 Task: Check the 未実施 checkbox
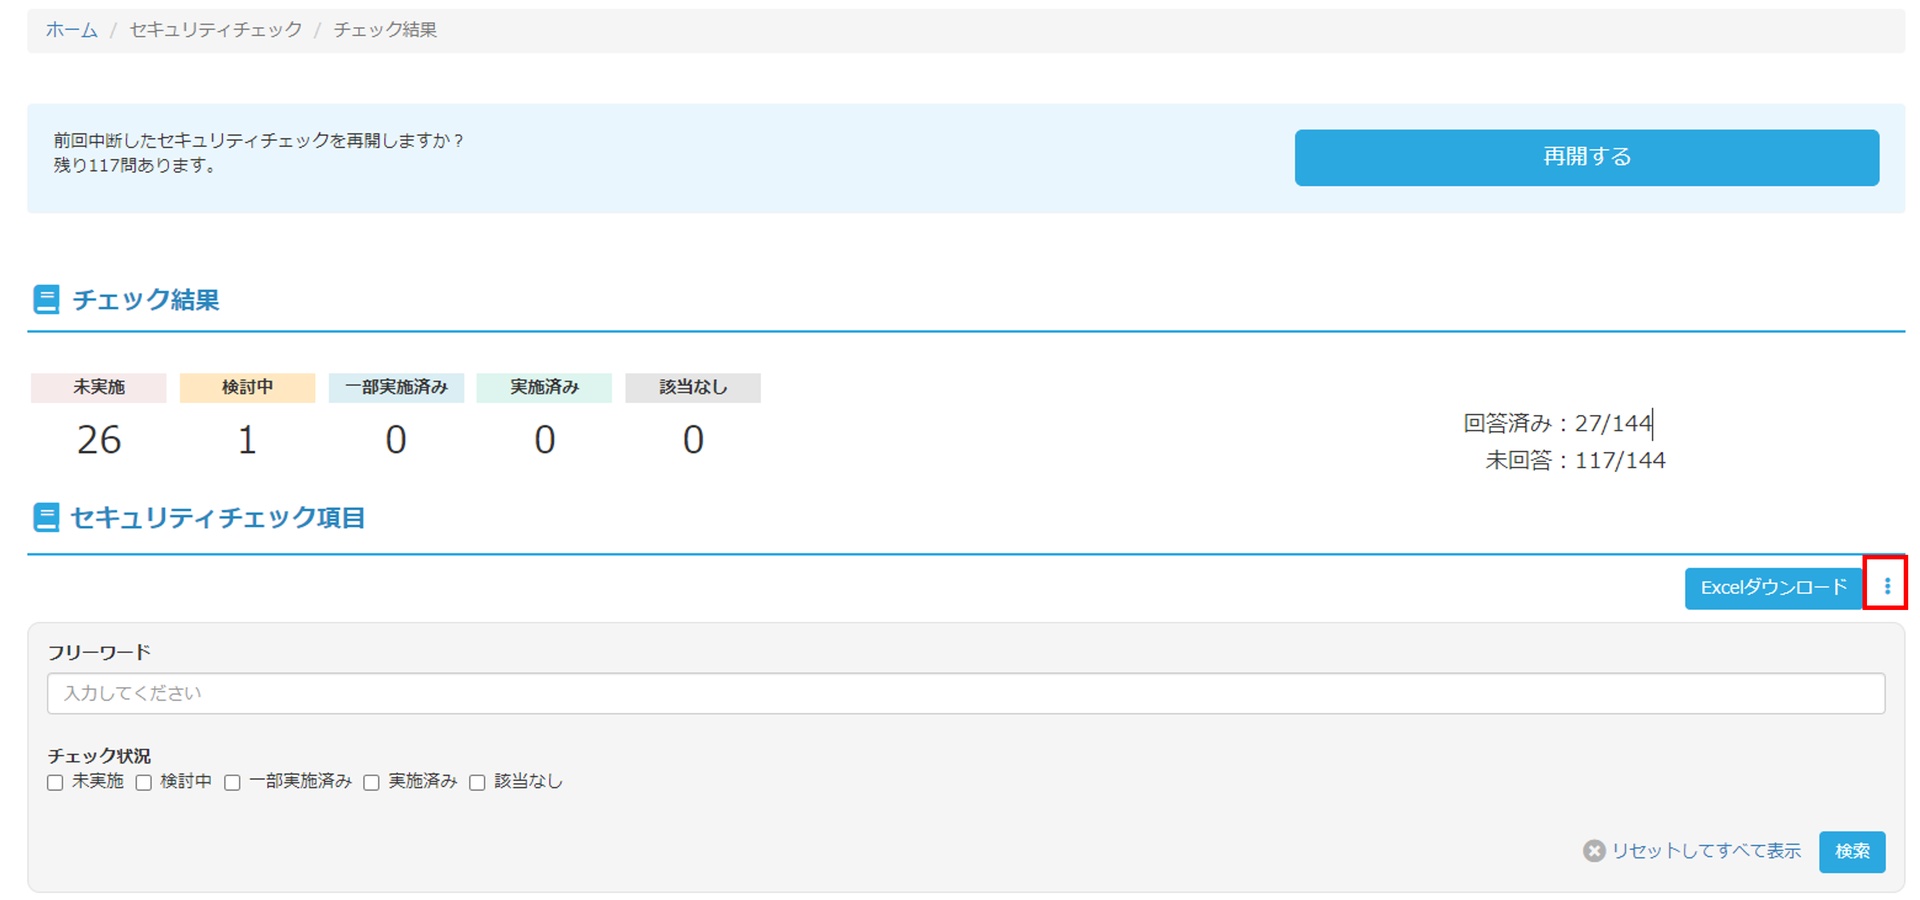[55, 783]
